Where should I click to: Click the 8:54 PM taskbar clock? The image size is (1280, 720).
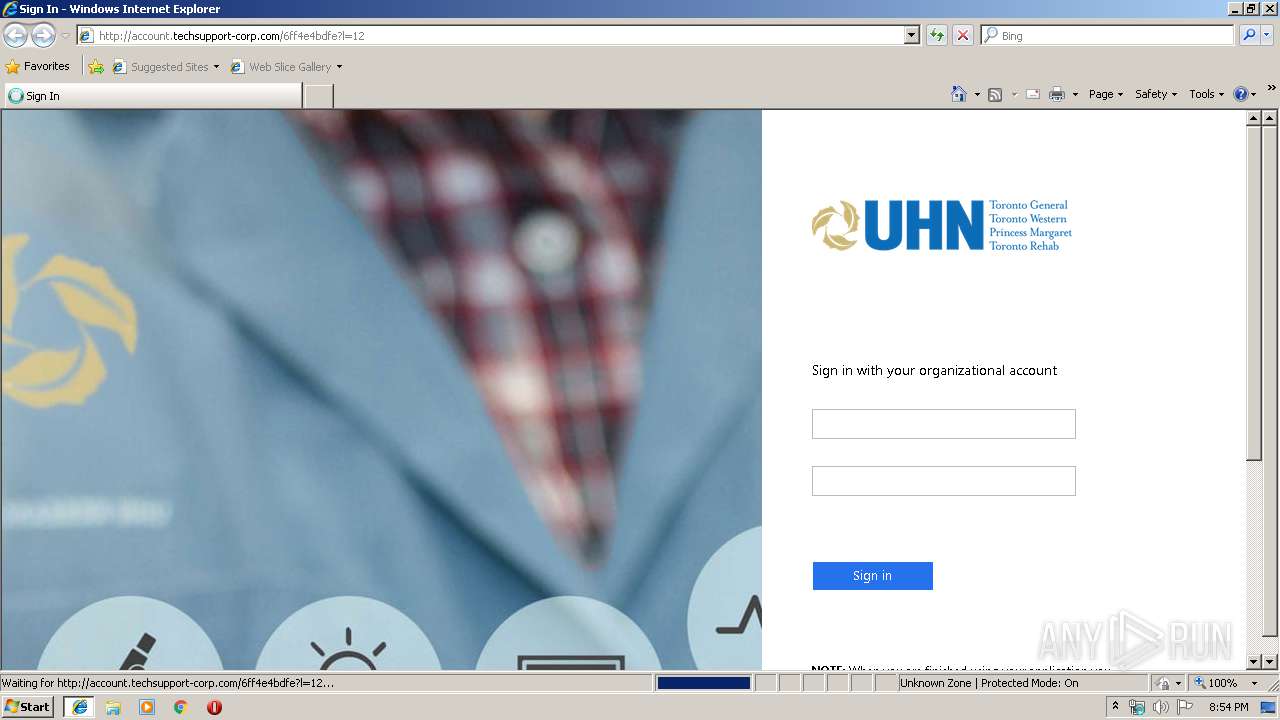(1229, 707)
